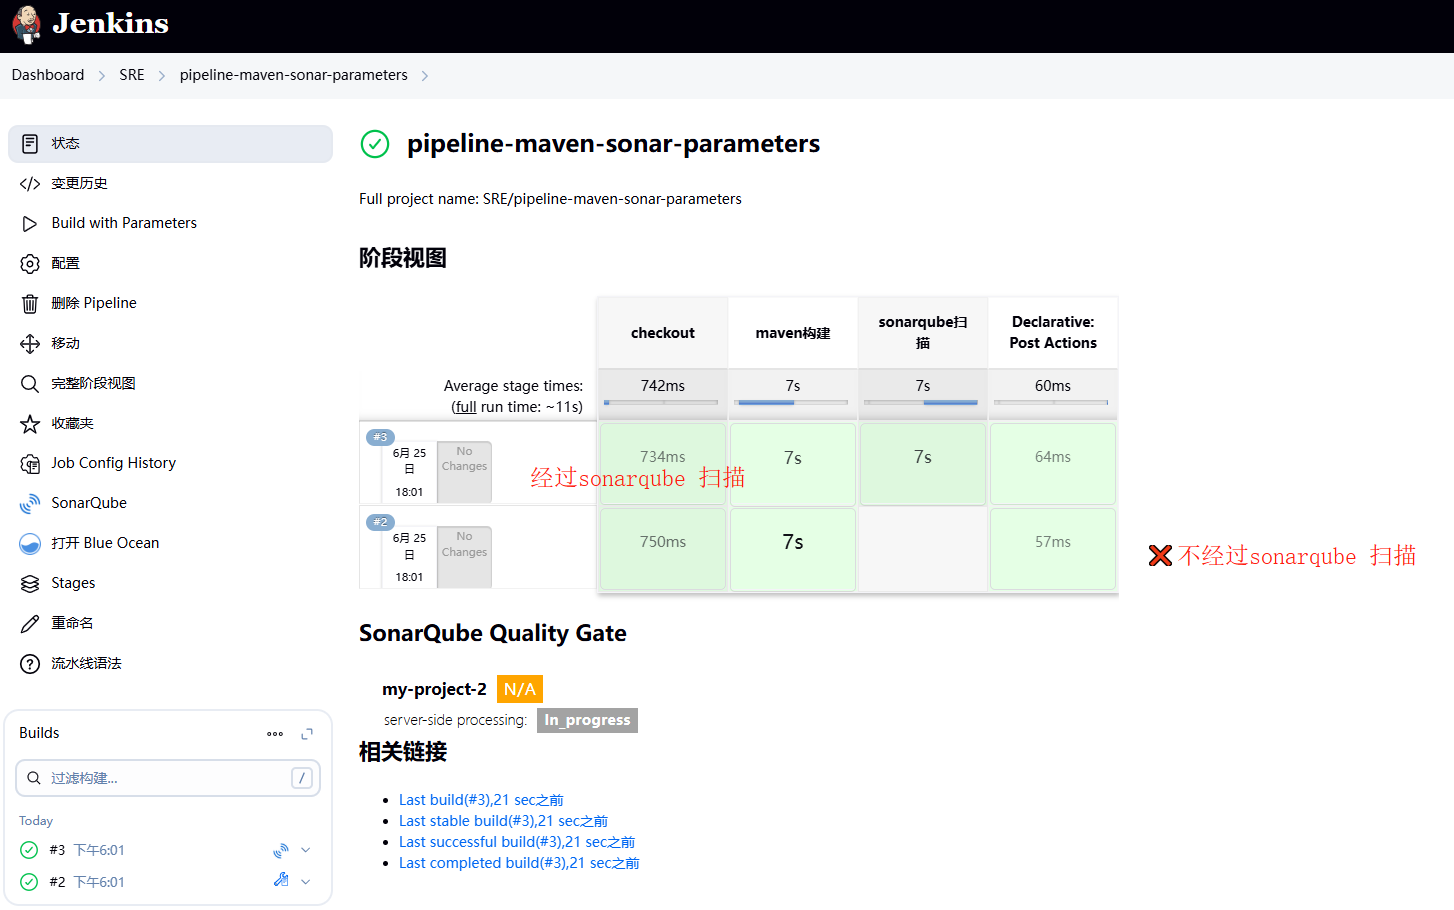
Task: Open Job Config History in sidebar
Action: [113, 463]
